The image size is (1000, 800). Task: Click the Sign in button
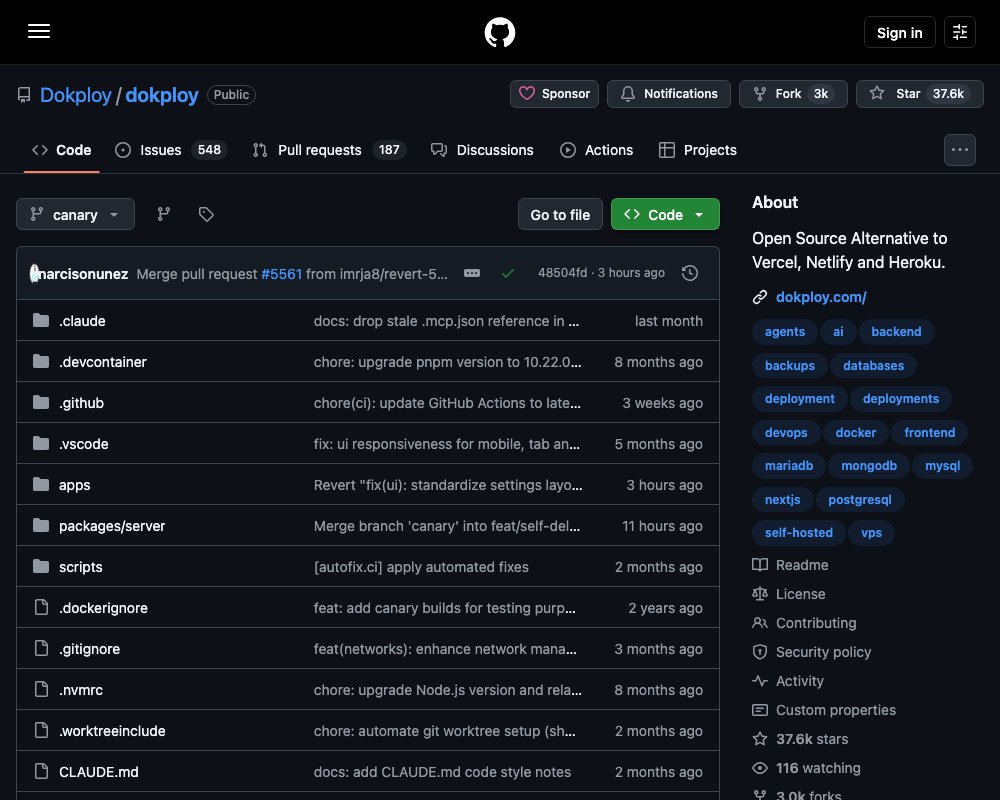click(899, 32)
